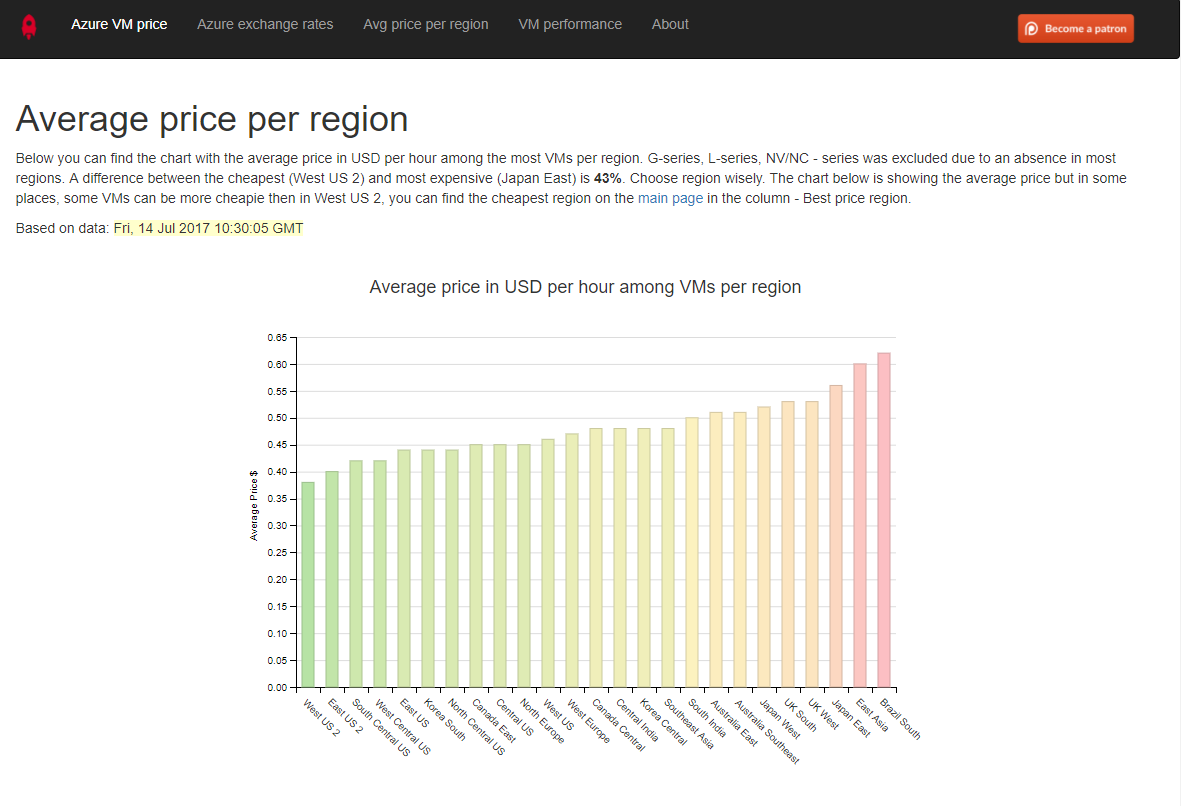Click the 0.50 y-axis tick label
The width and height of the screenshot is (1181, 806).
pyautogui.click(x=277, y=418)
